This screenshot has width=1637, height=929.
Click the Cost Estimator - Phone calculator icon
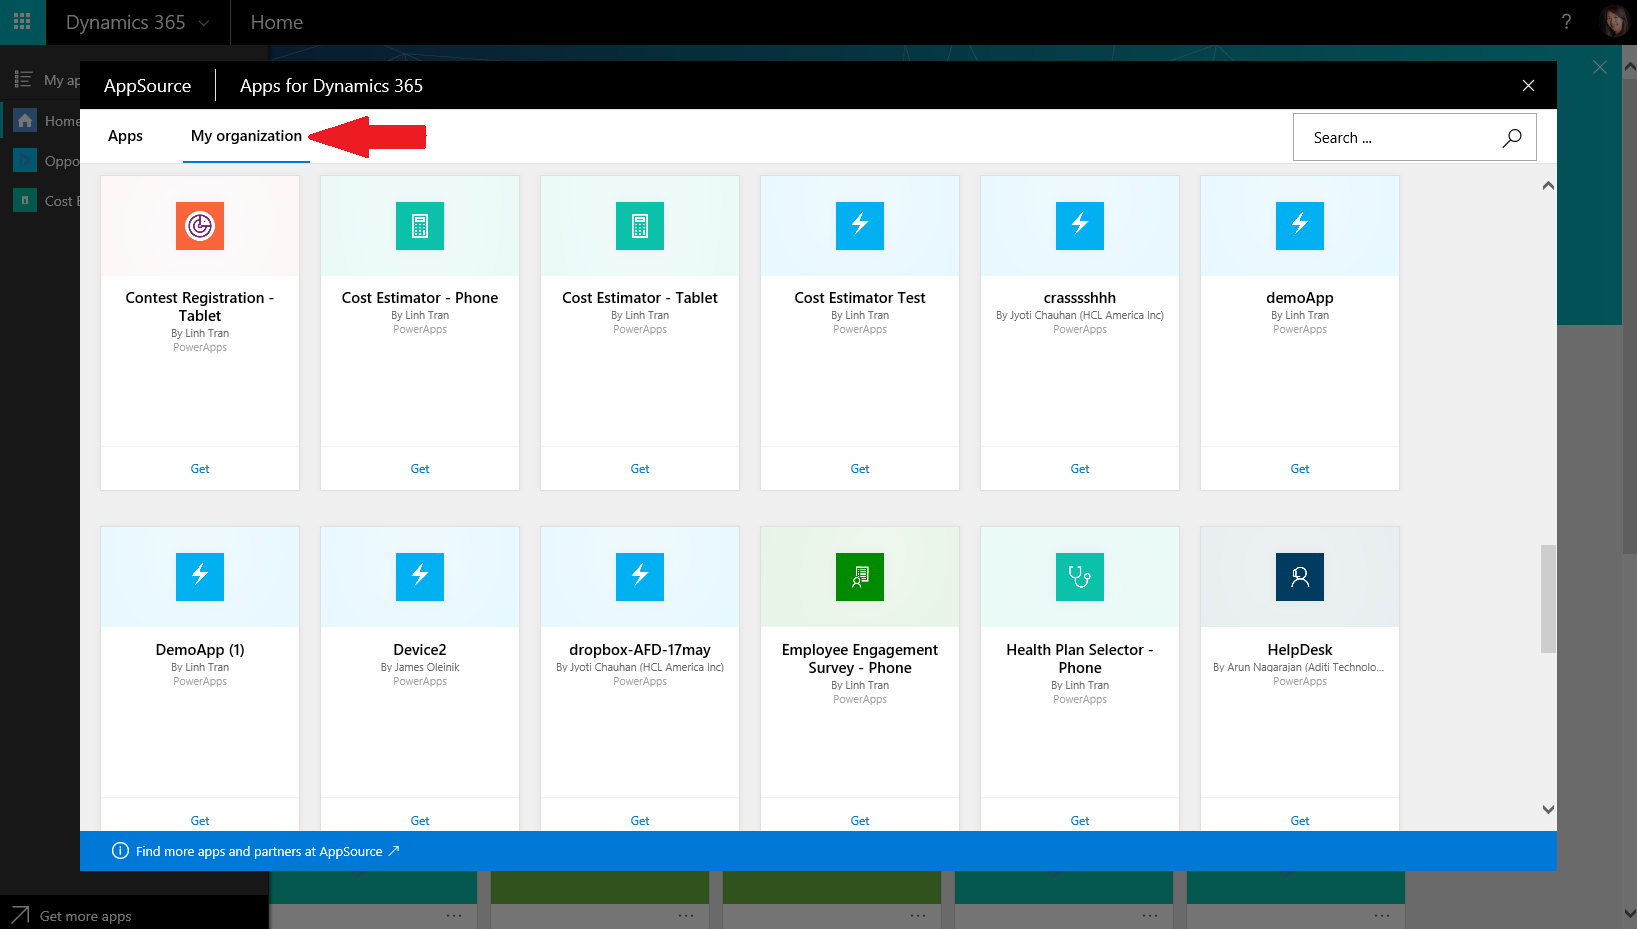click(419, 226)
